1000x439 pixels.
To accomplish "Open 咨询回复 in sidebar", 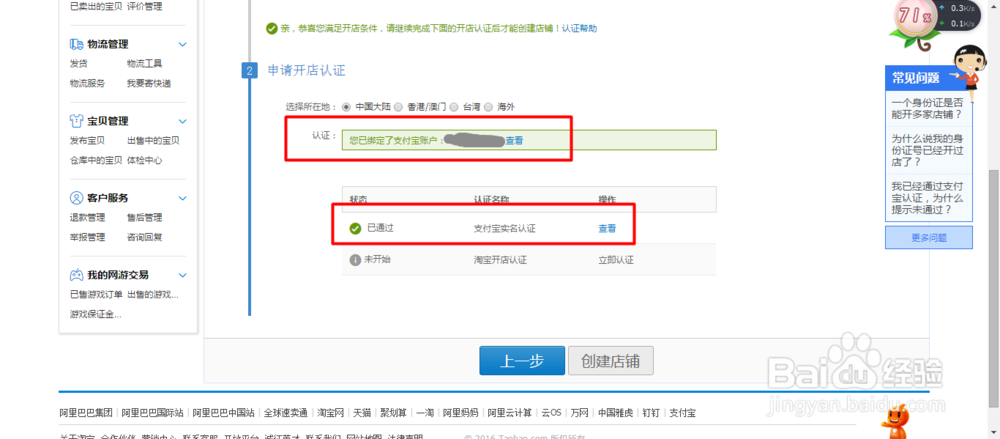I will coord(144,237).
